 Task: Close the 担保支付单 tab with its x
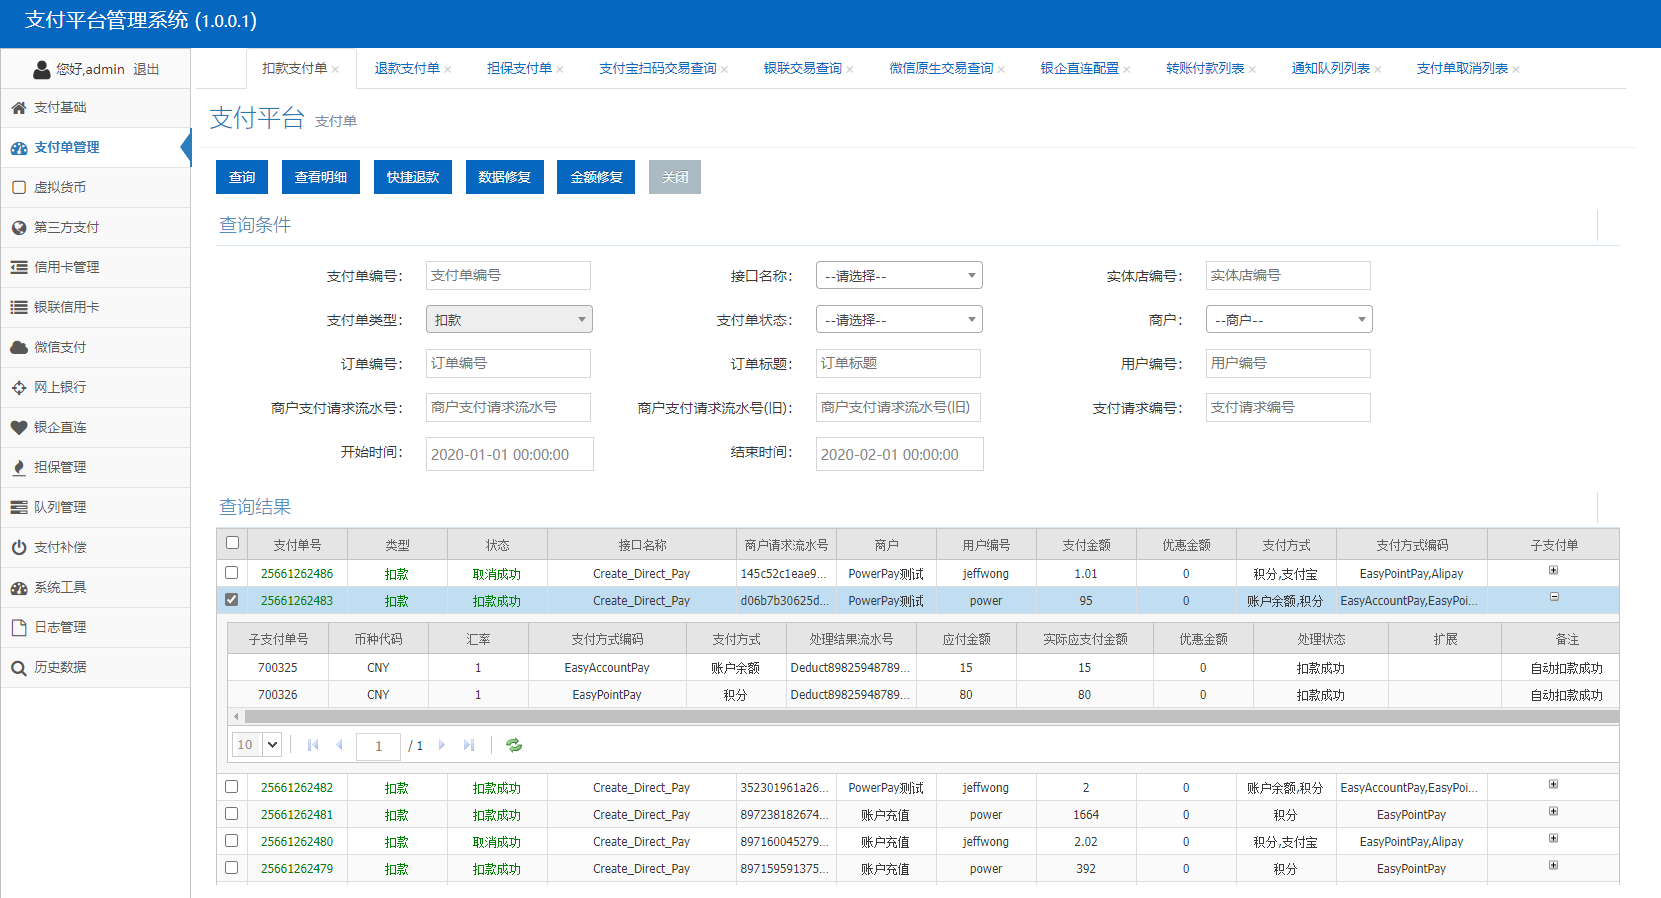click(x=560, y=69)
